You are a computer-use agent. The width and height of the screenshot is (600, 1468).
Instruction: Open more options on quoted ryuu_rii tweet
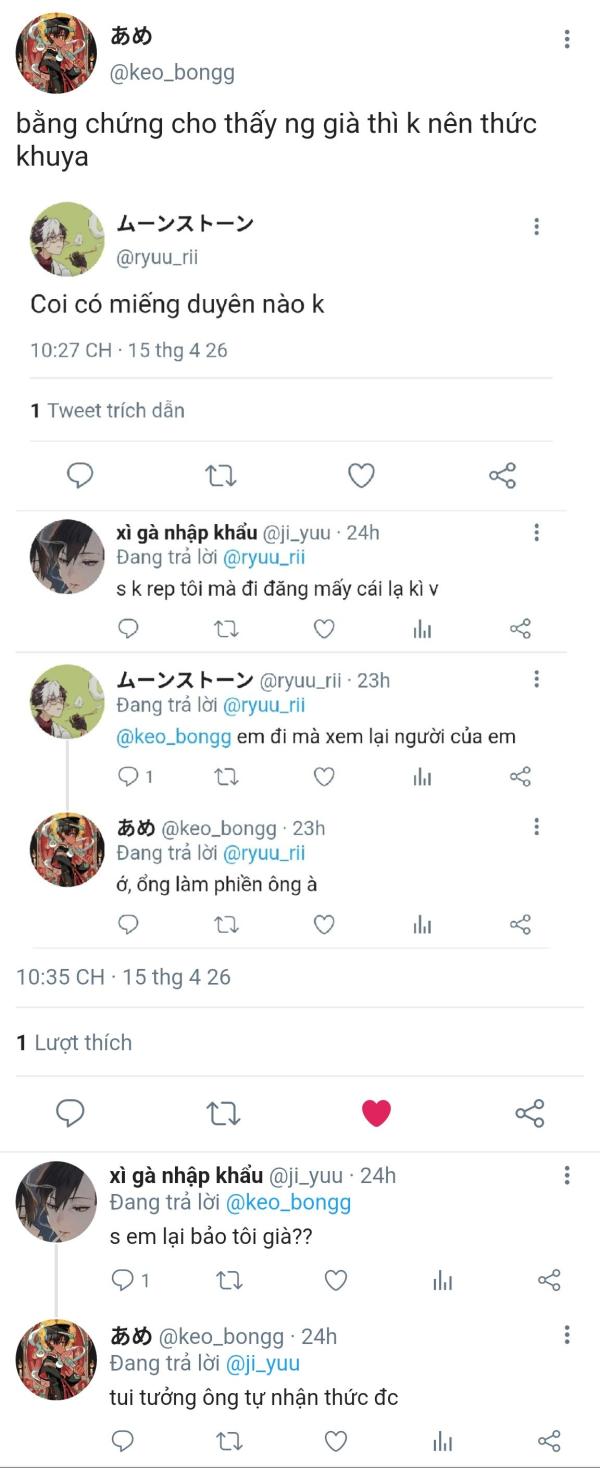coord(537,226)
